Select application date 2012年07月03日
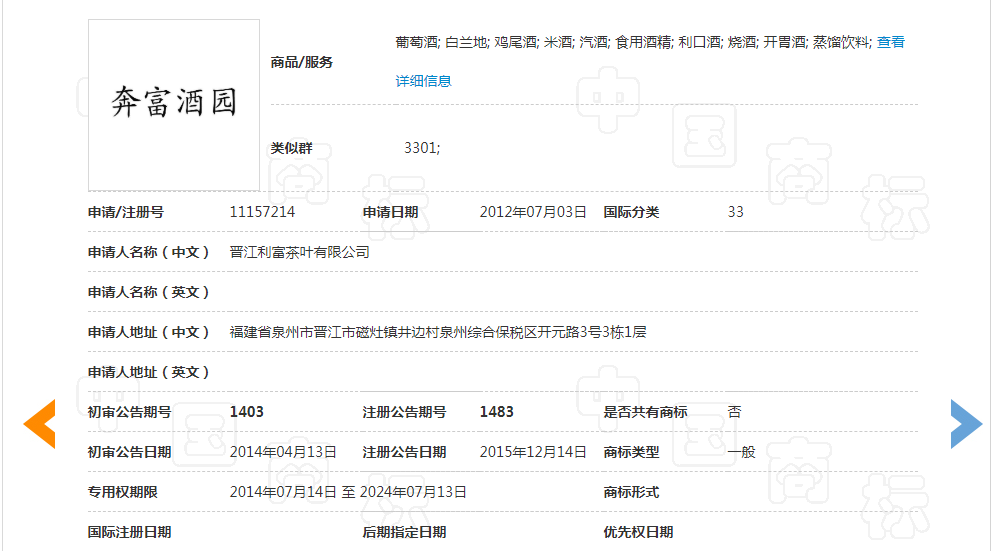 533,212
